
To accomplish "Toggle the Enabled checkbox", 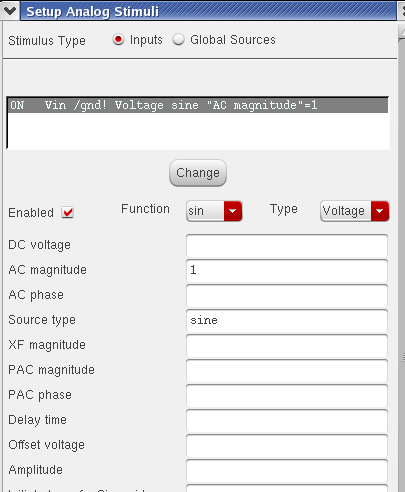I will [x=68, y=212].
